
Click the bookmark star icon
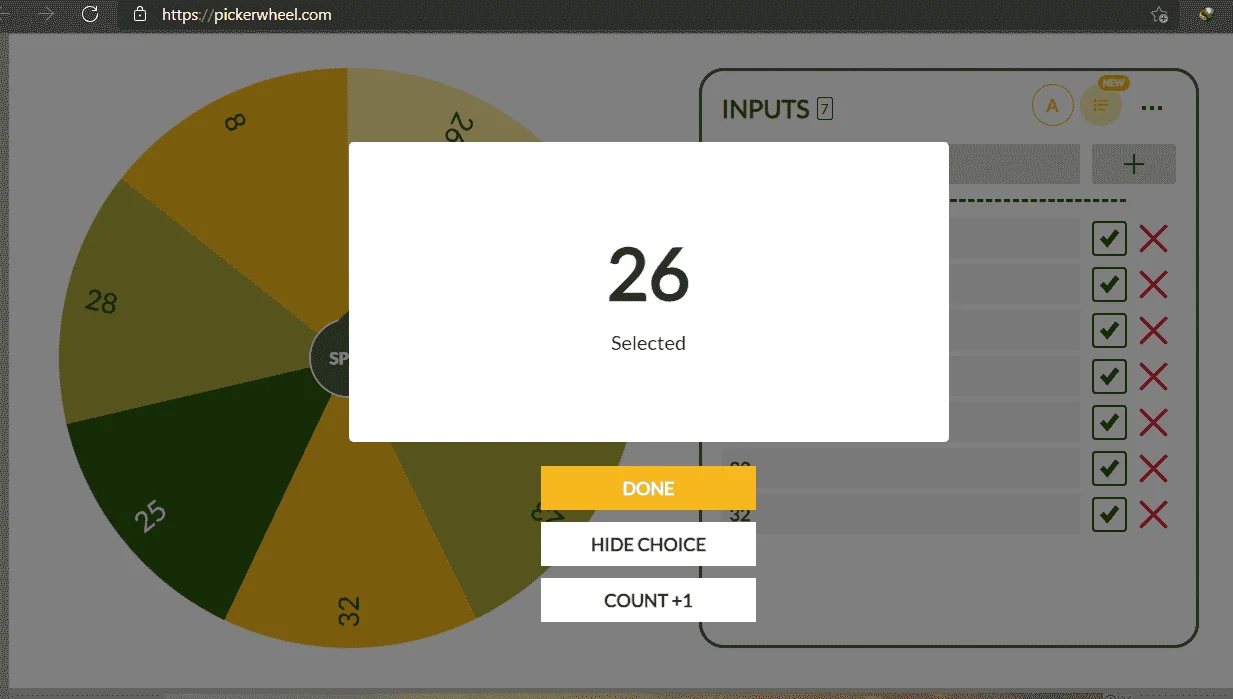tap(1159, 14)
